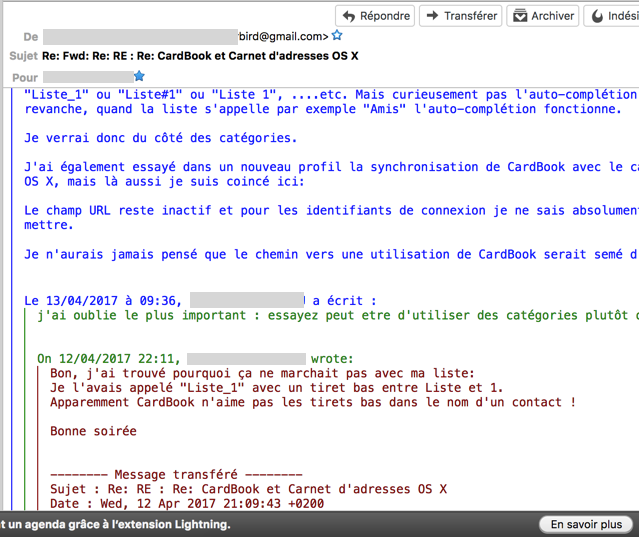Open En savoir plus about Lightning
Screen dimensions: 639x537
point(586,524)
